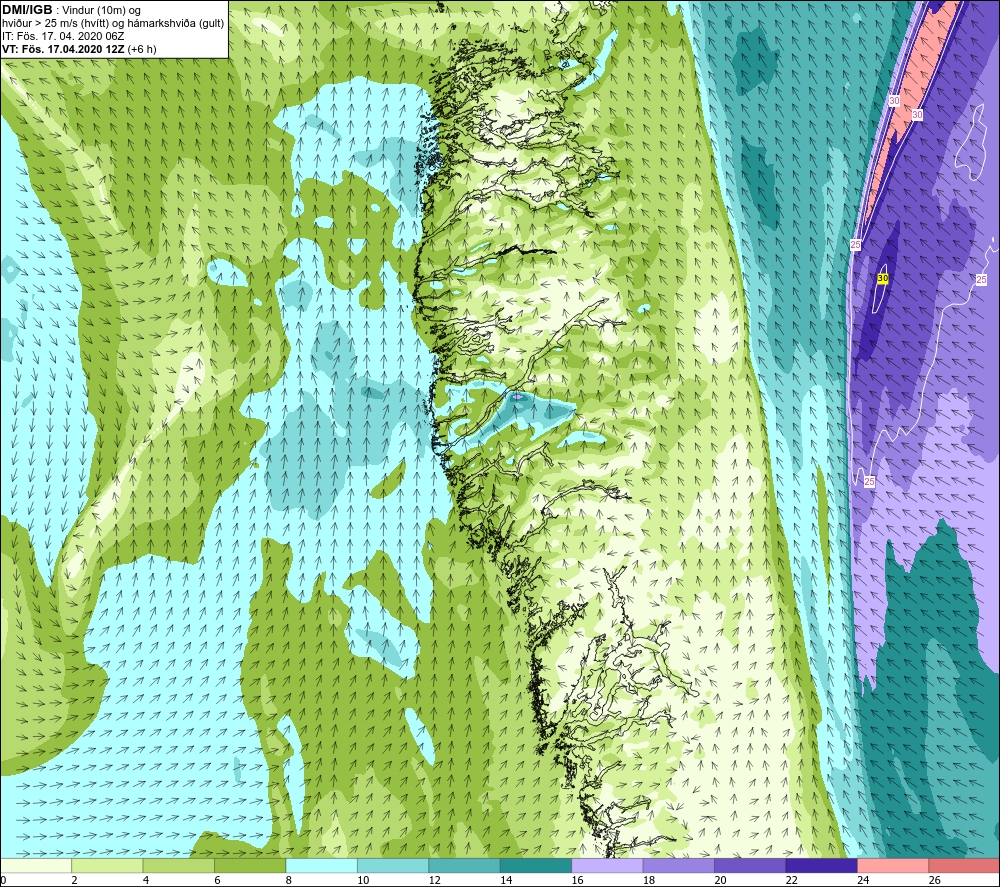Select the dark teal 14–16 m/s legend swatch
The image size is (1000, 887).
[x=536, y=865]
